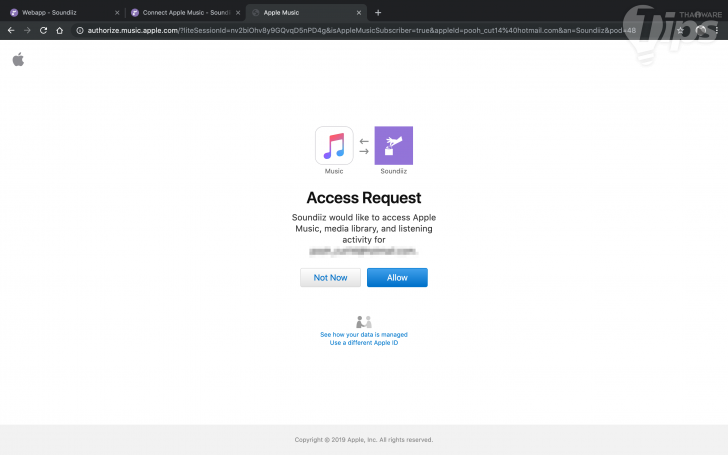Click the browser forward arrow

click(27, 30)
